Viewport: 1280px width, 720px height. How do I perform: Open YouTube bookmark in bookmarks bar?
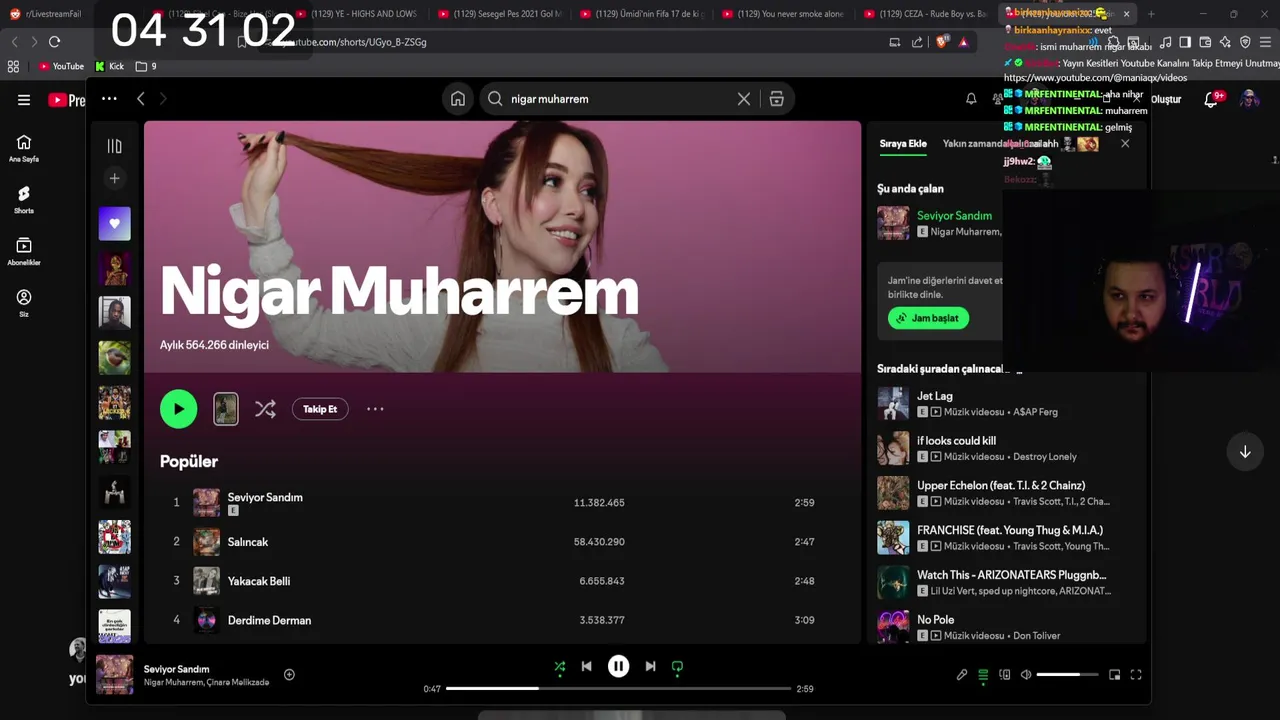point(61,66)
